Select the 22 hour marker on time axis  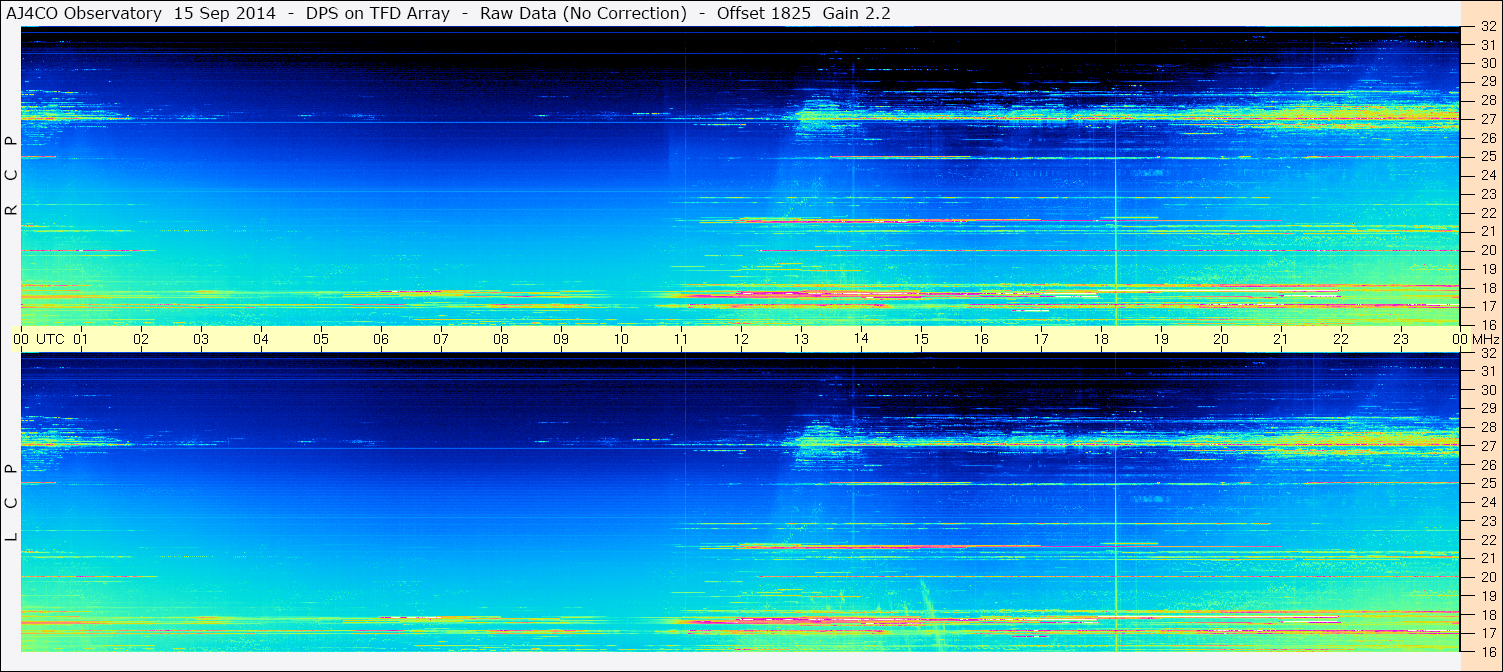(x=1341, y=339)
